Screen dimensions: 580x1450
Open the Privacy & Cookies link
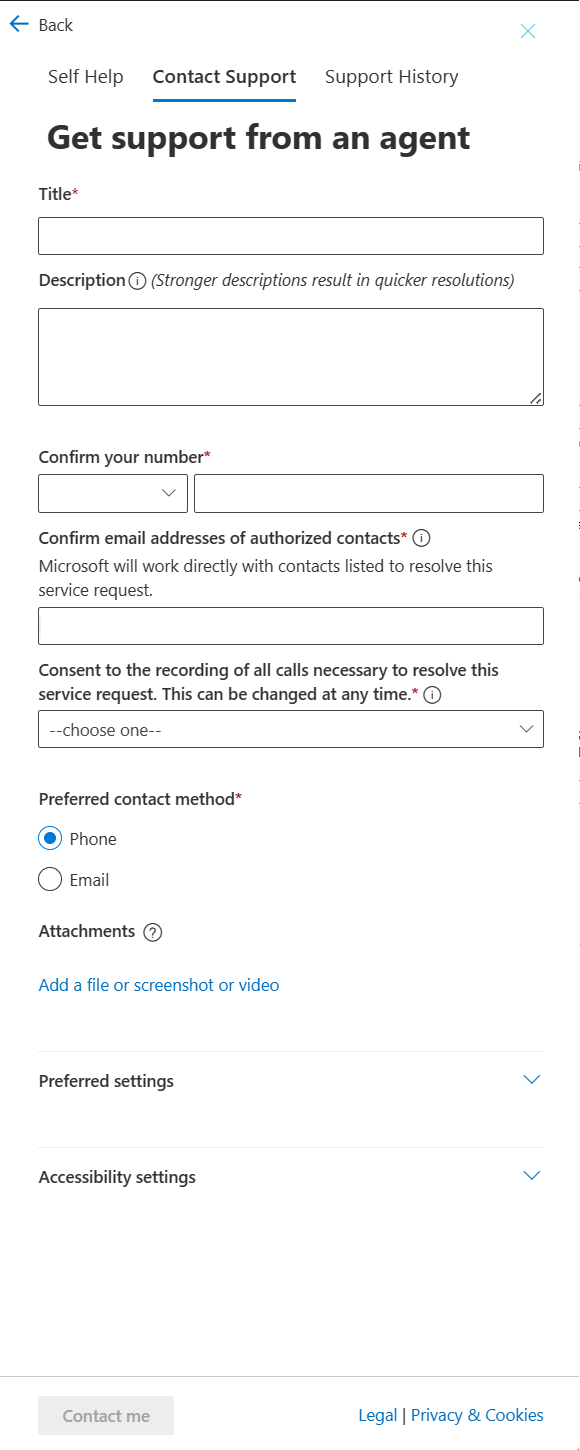click(x=477, y=1415)
